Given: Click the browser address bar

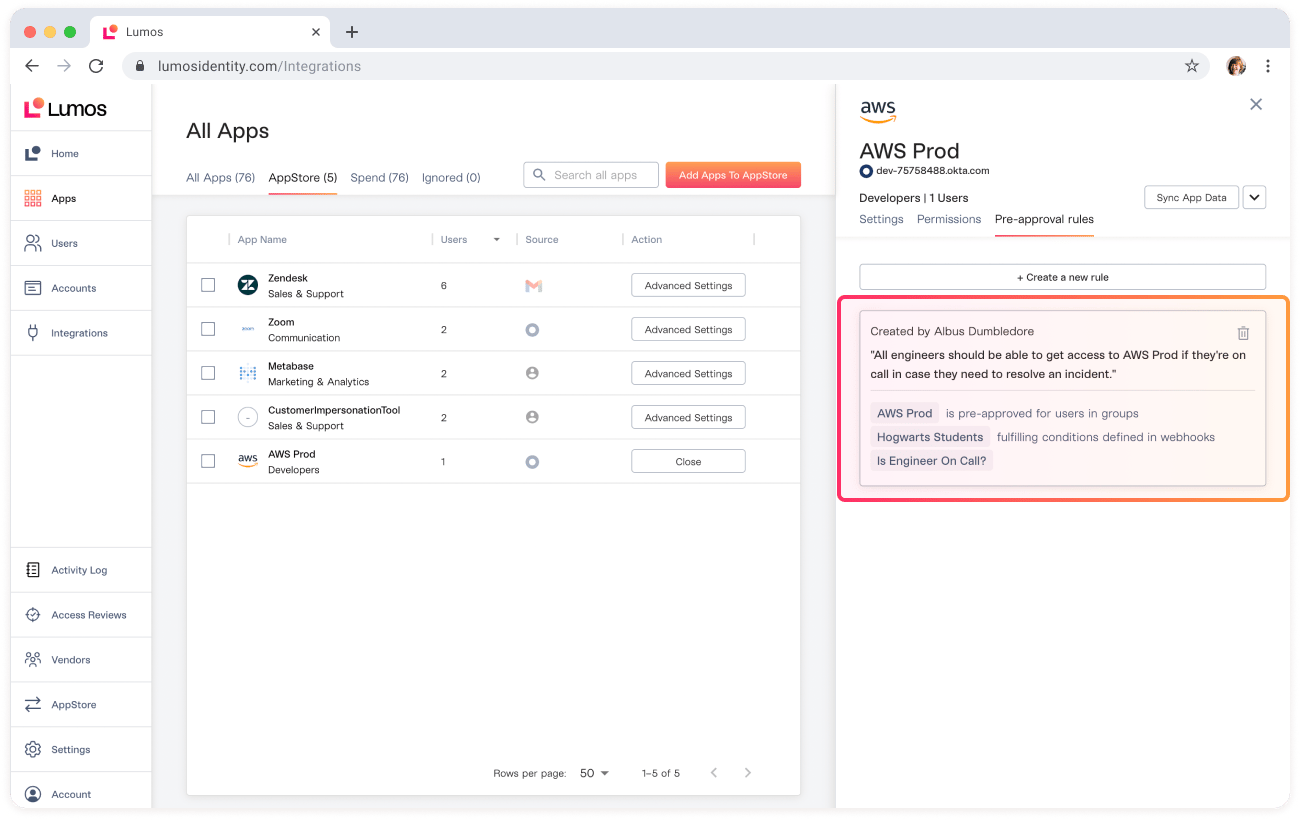Looking at the screenshot, I should pos(665,66).
